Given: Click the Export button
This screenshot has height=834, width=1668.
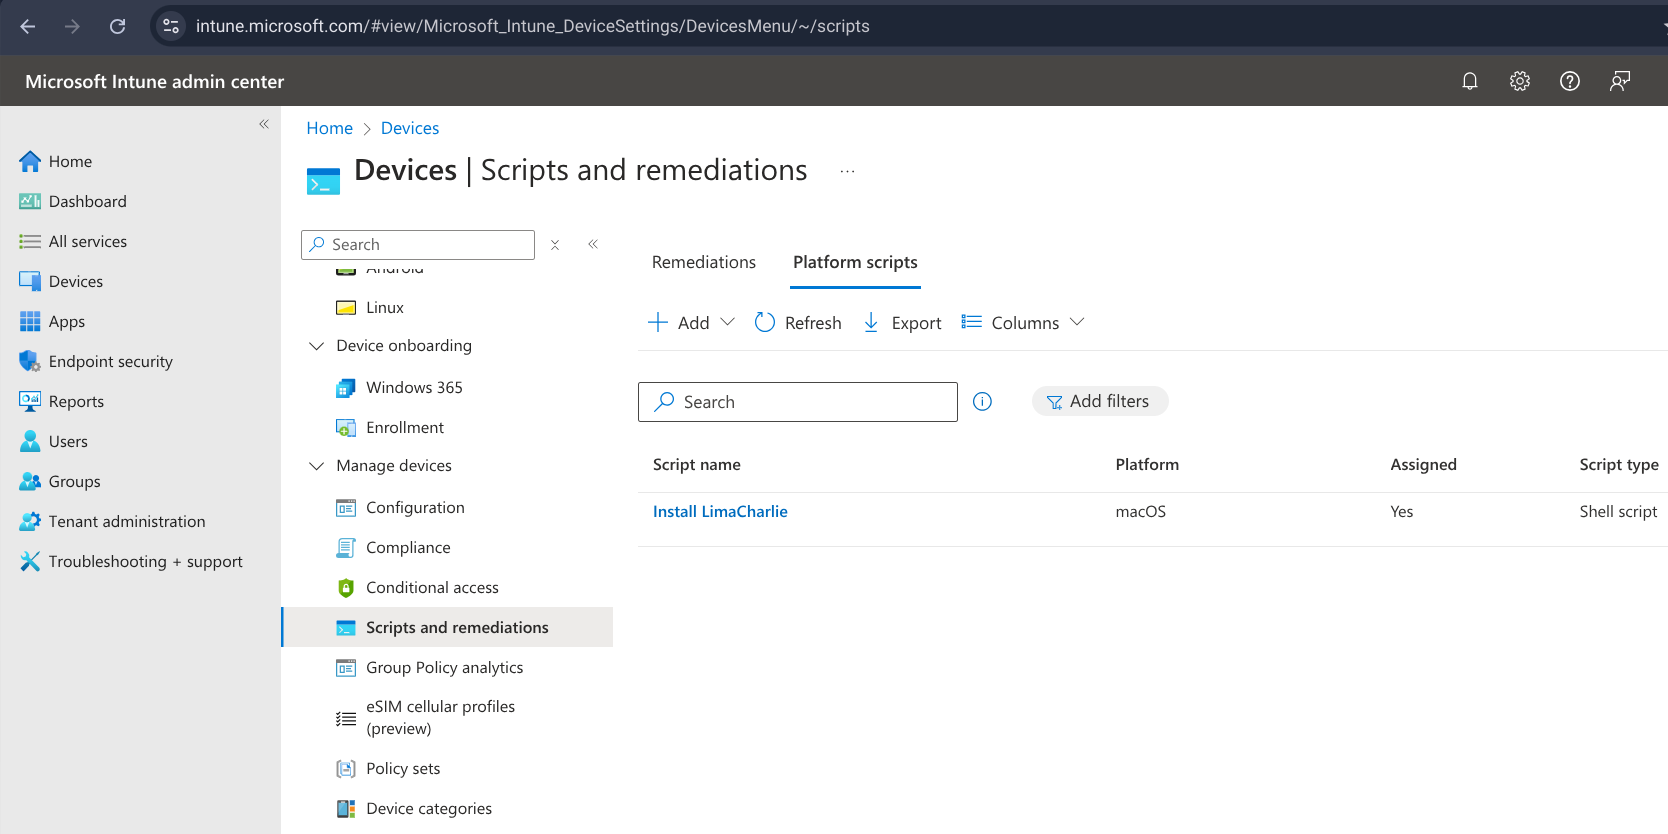Looking at the screenshot, I should (902, 322).
